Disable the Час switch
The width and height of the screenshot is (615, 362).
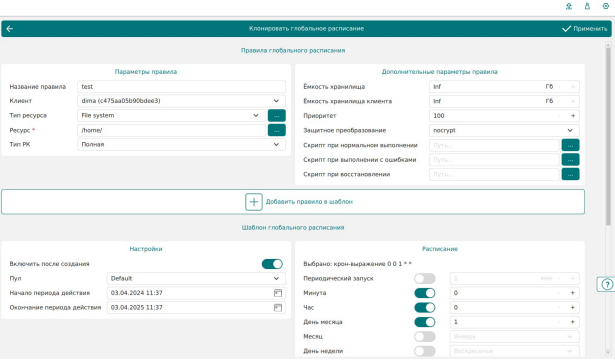425,307
